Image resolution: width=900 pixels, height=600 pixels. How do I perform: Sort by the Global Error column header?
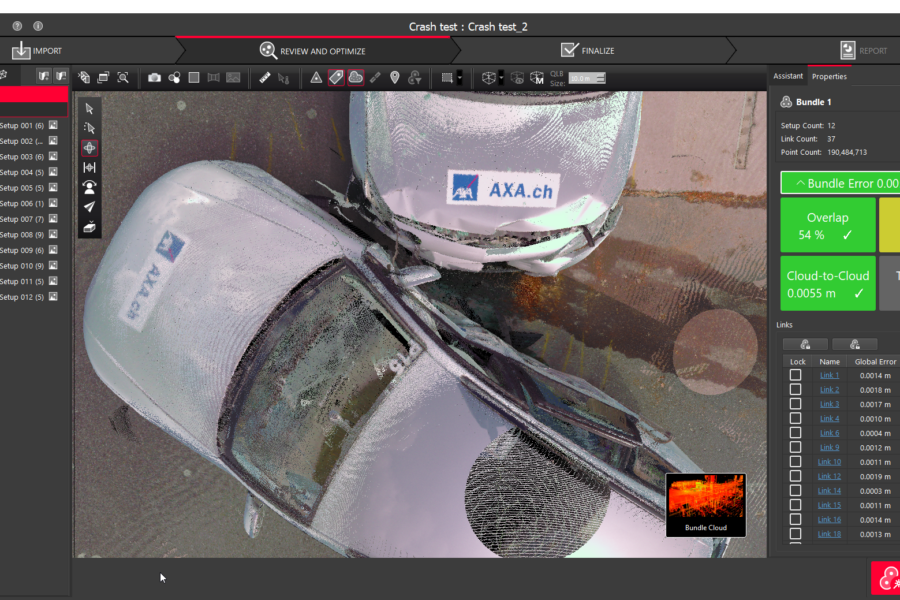(875, 362)
